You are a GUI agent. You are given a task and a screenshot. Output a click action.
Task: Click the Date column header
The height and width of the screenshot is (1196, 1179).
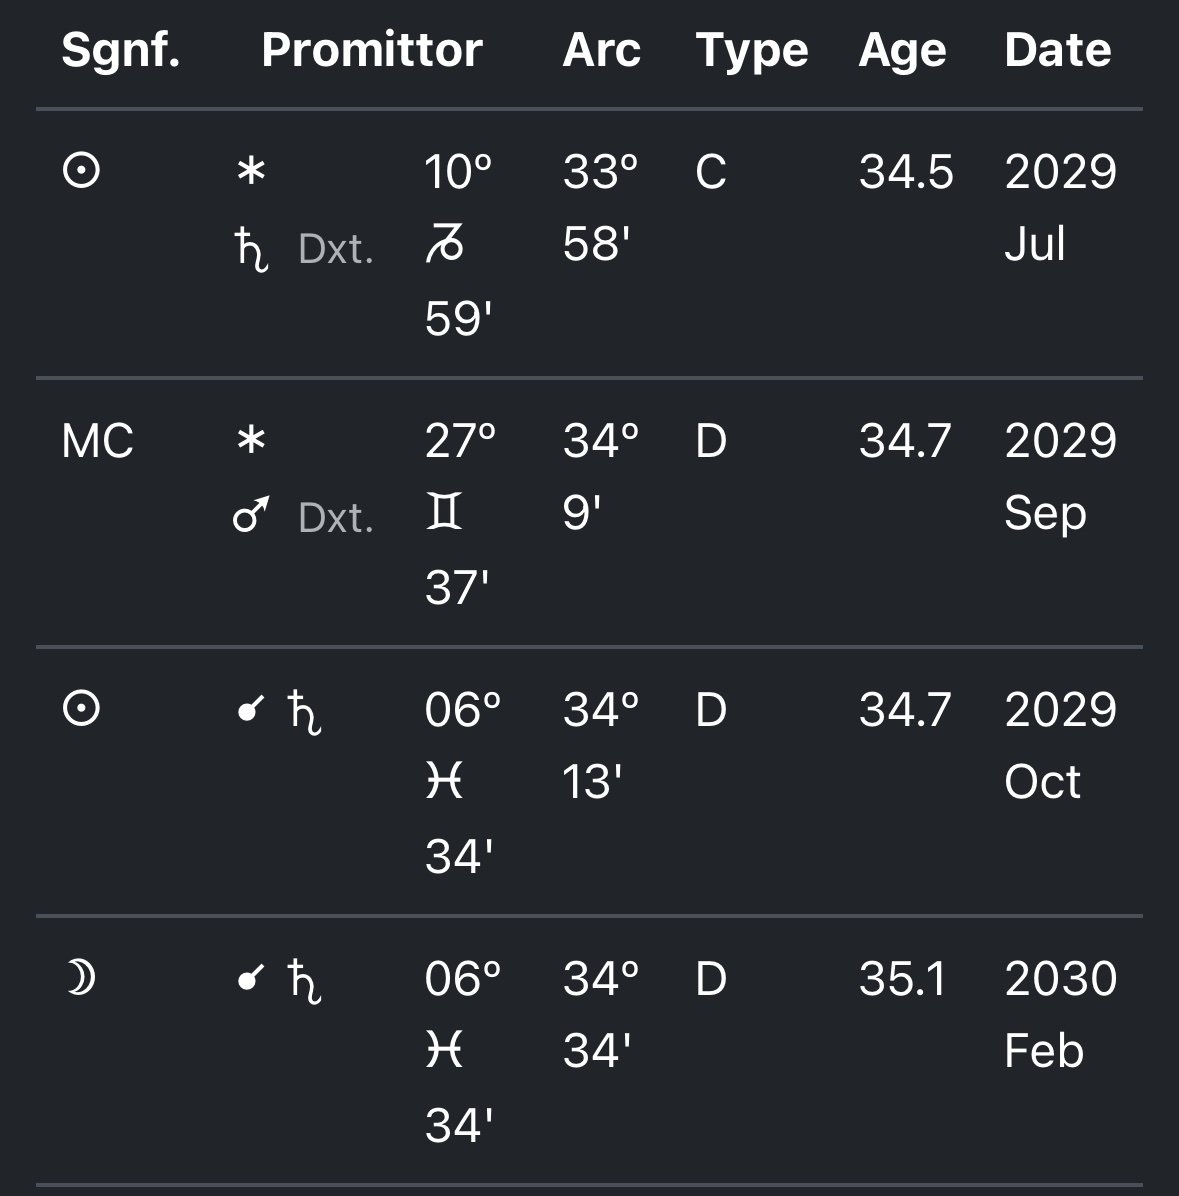1058,50
